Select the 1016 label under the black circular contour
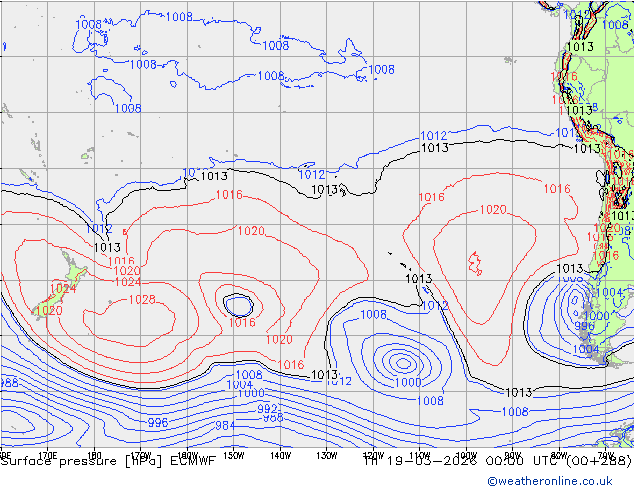Viewport: 634px width, 490px height. pyautogui.click(x=242, y=322)
